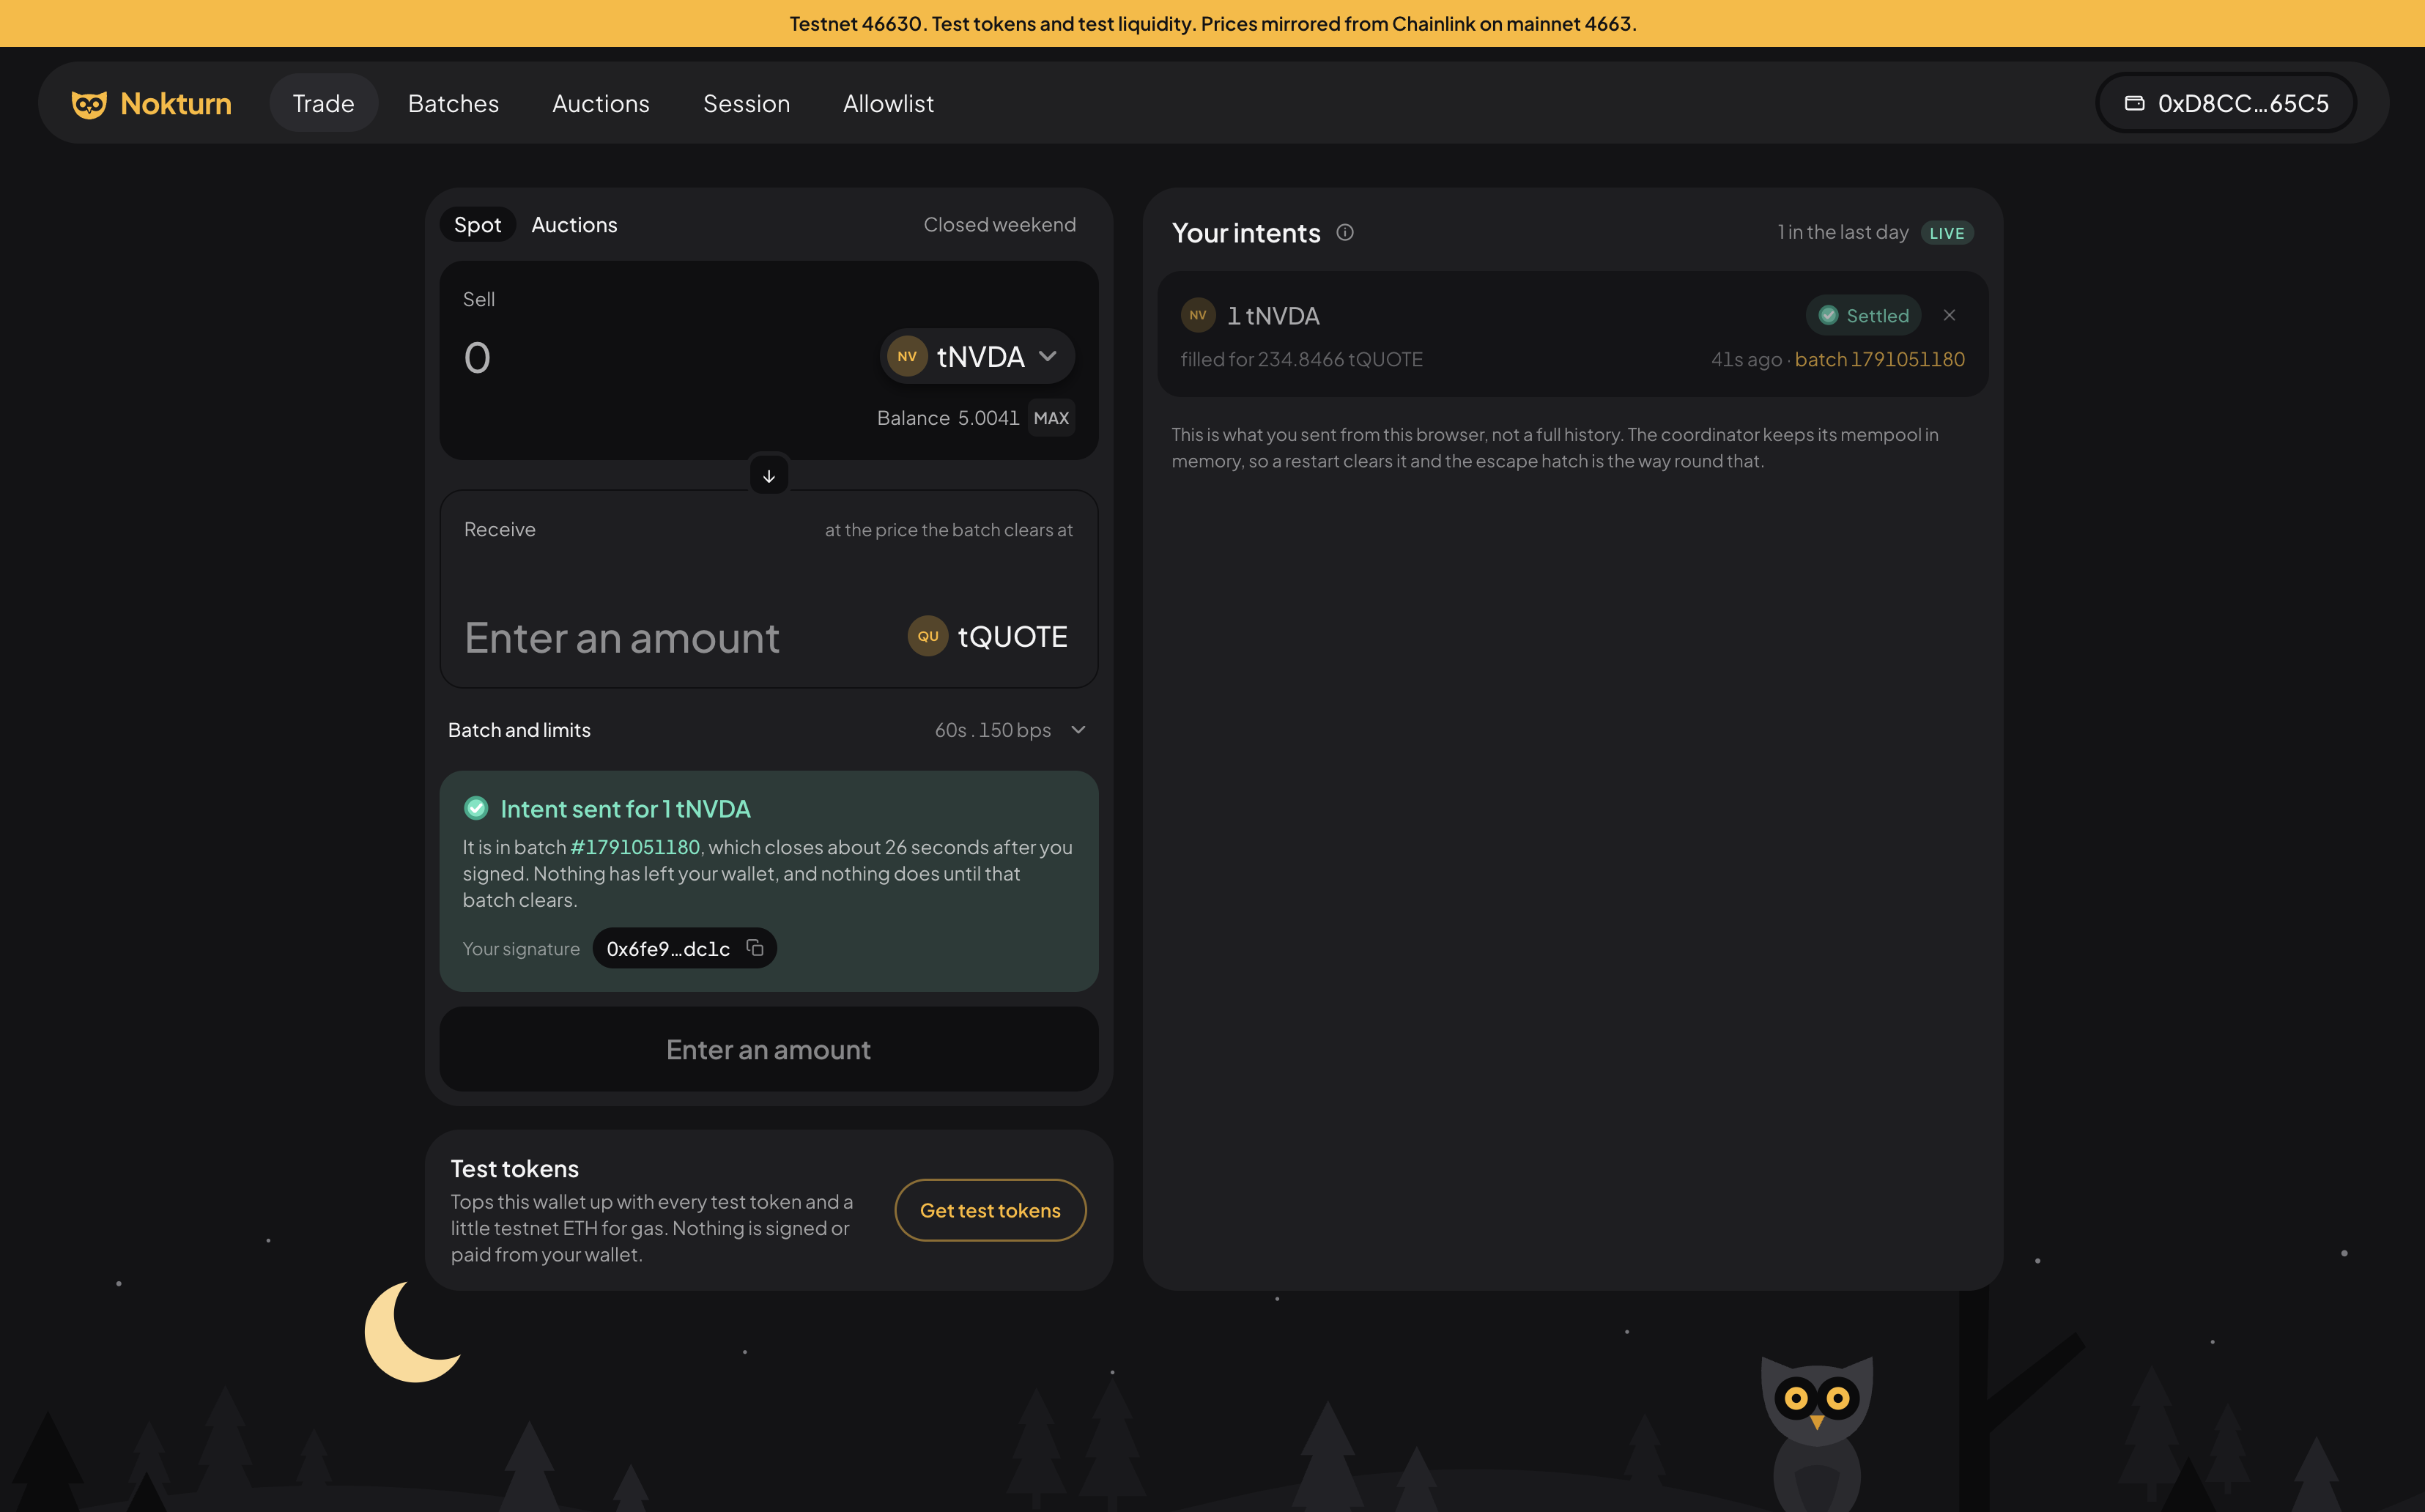The image size is (2425, 1512).
Task: Focus the Sell amount input field
Action: pyautogui.click(x=660, y=357)
